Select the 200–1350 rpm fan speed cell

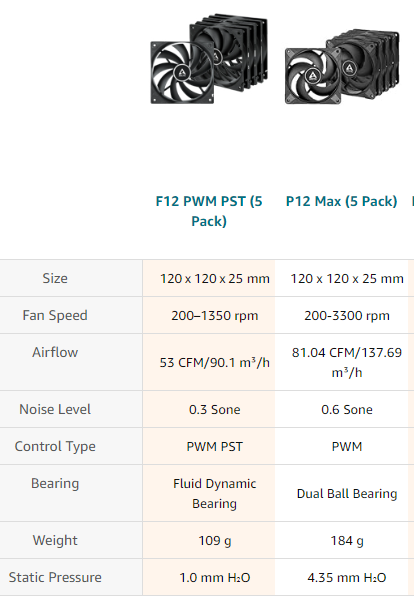215,316
